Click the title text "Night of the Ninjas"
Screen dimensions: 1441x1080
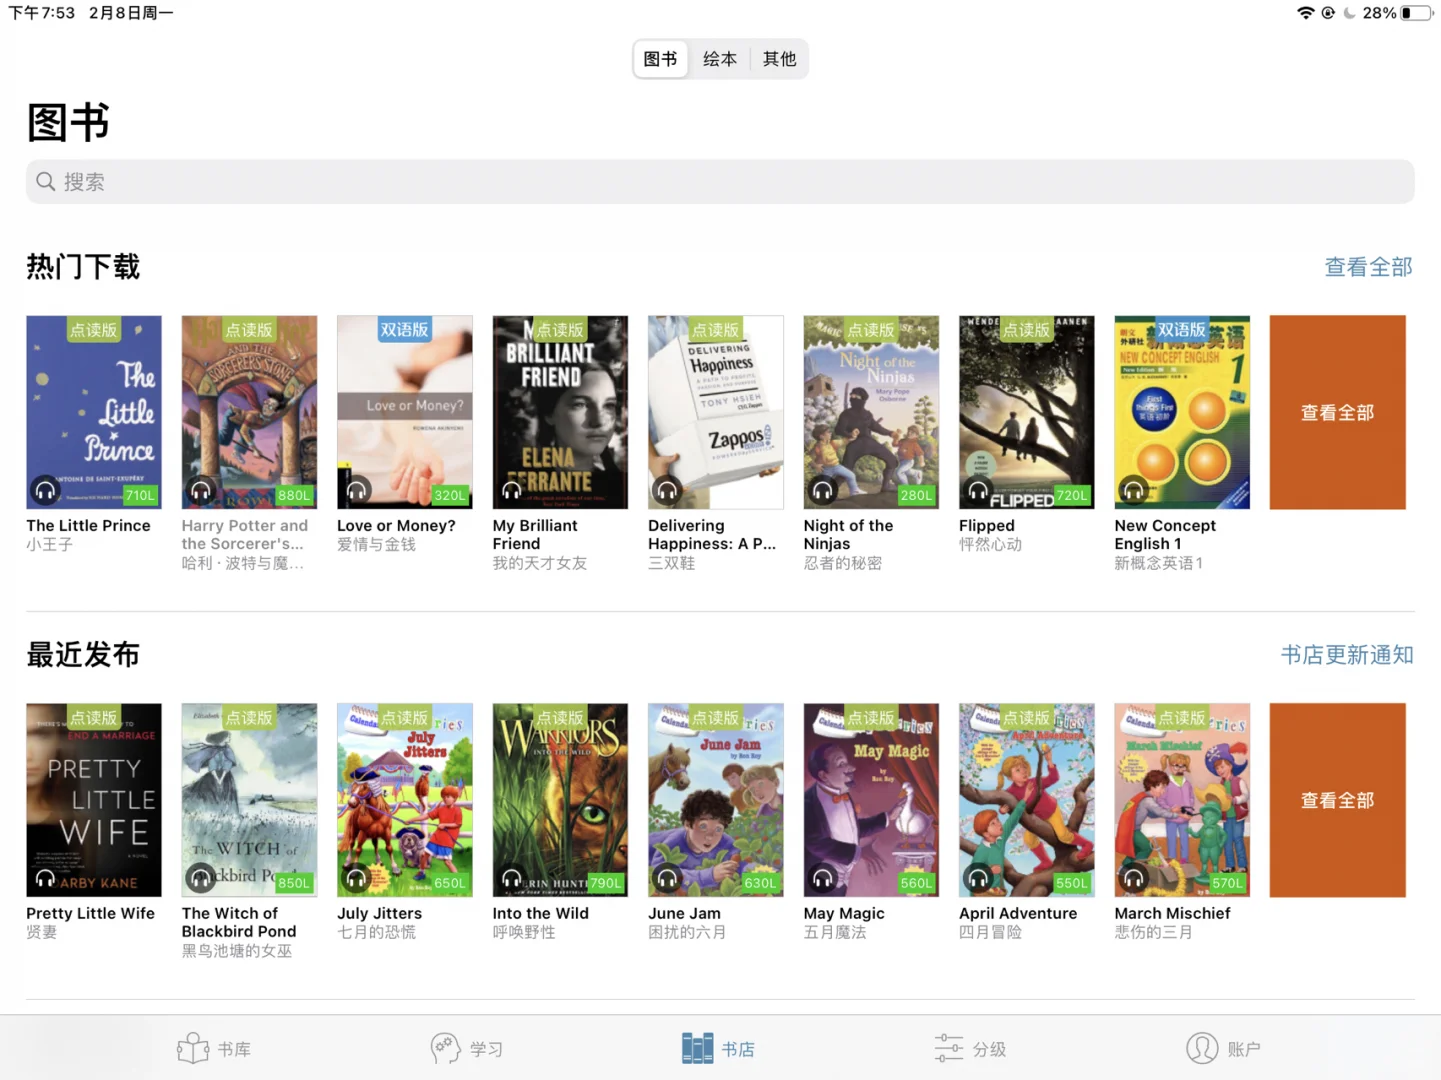[849, 535]
